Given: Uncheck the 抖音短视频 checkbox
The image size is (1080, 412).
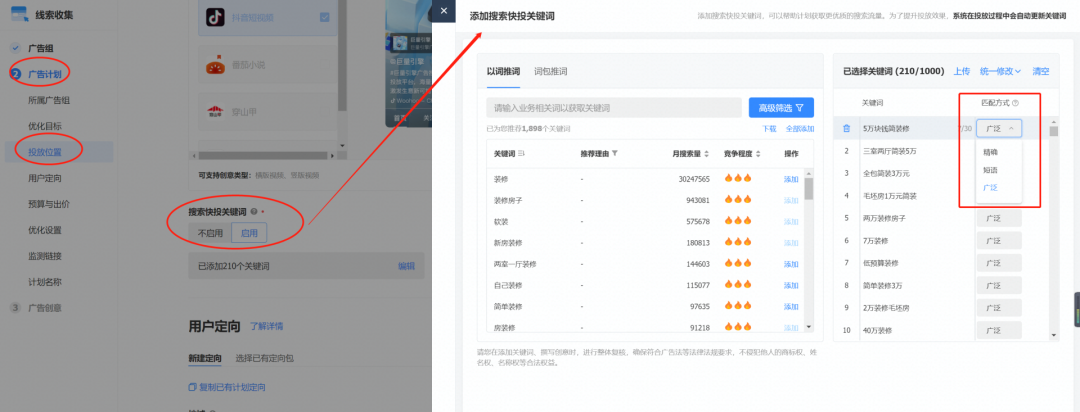Looking at the screenshot, I should point(324,18).
